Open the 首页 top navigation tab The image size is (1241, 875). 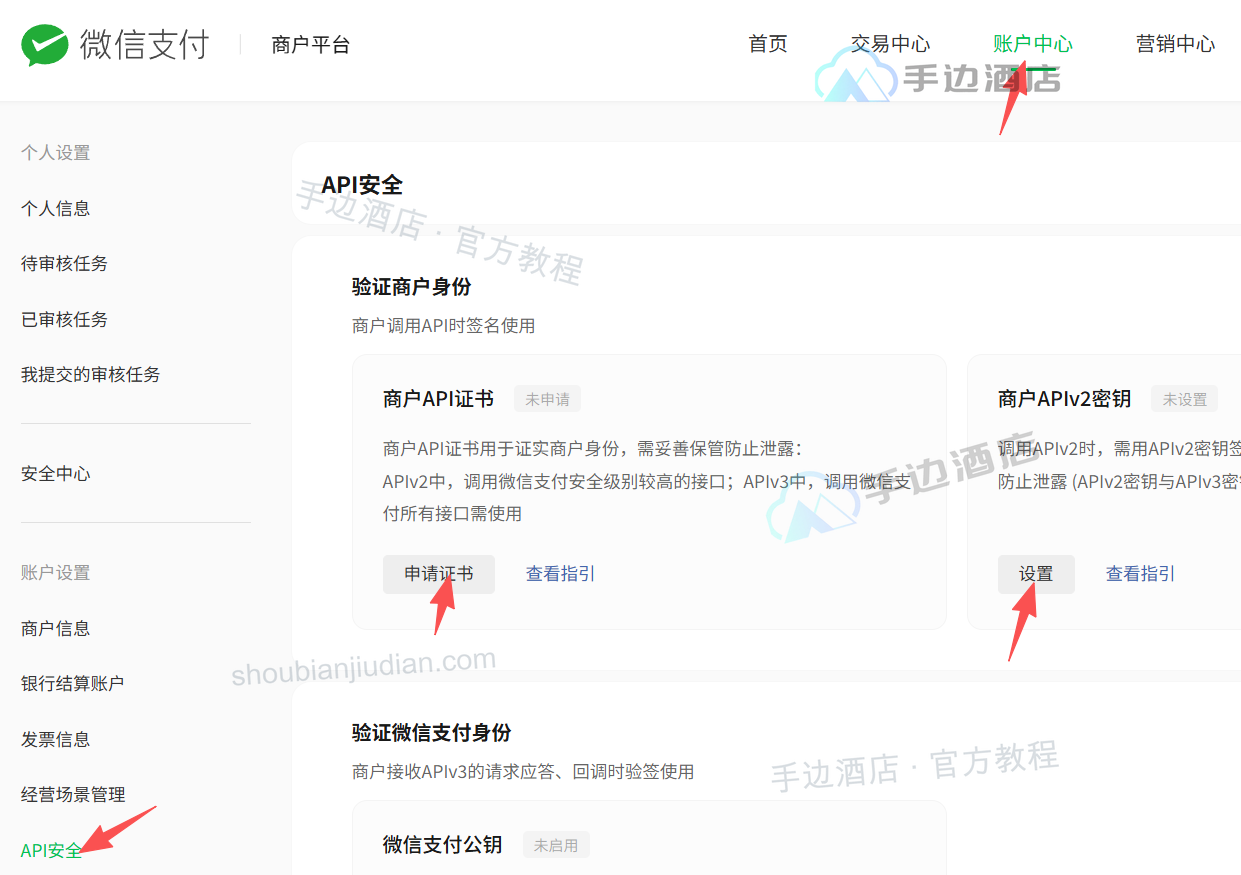point(768,44)
